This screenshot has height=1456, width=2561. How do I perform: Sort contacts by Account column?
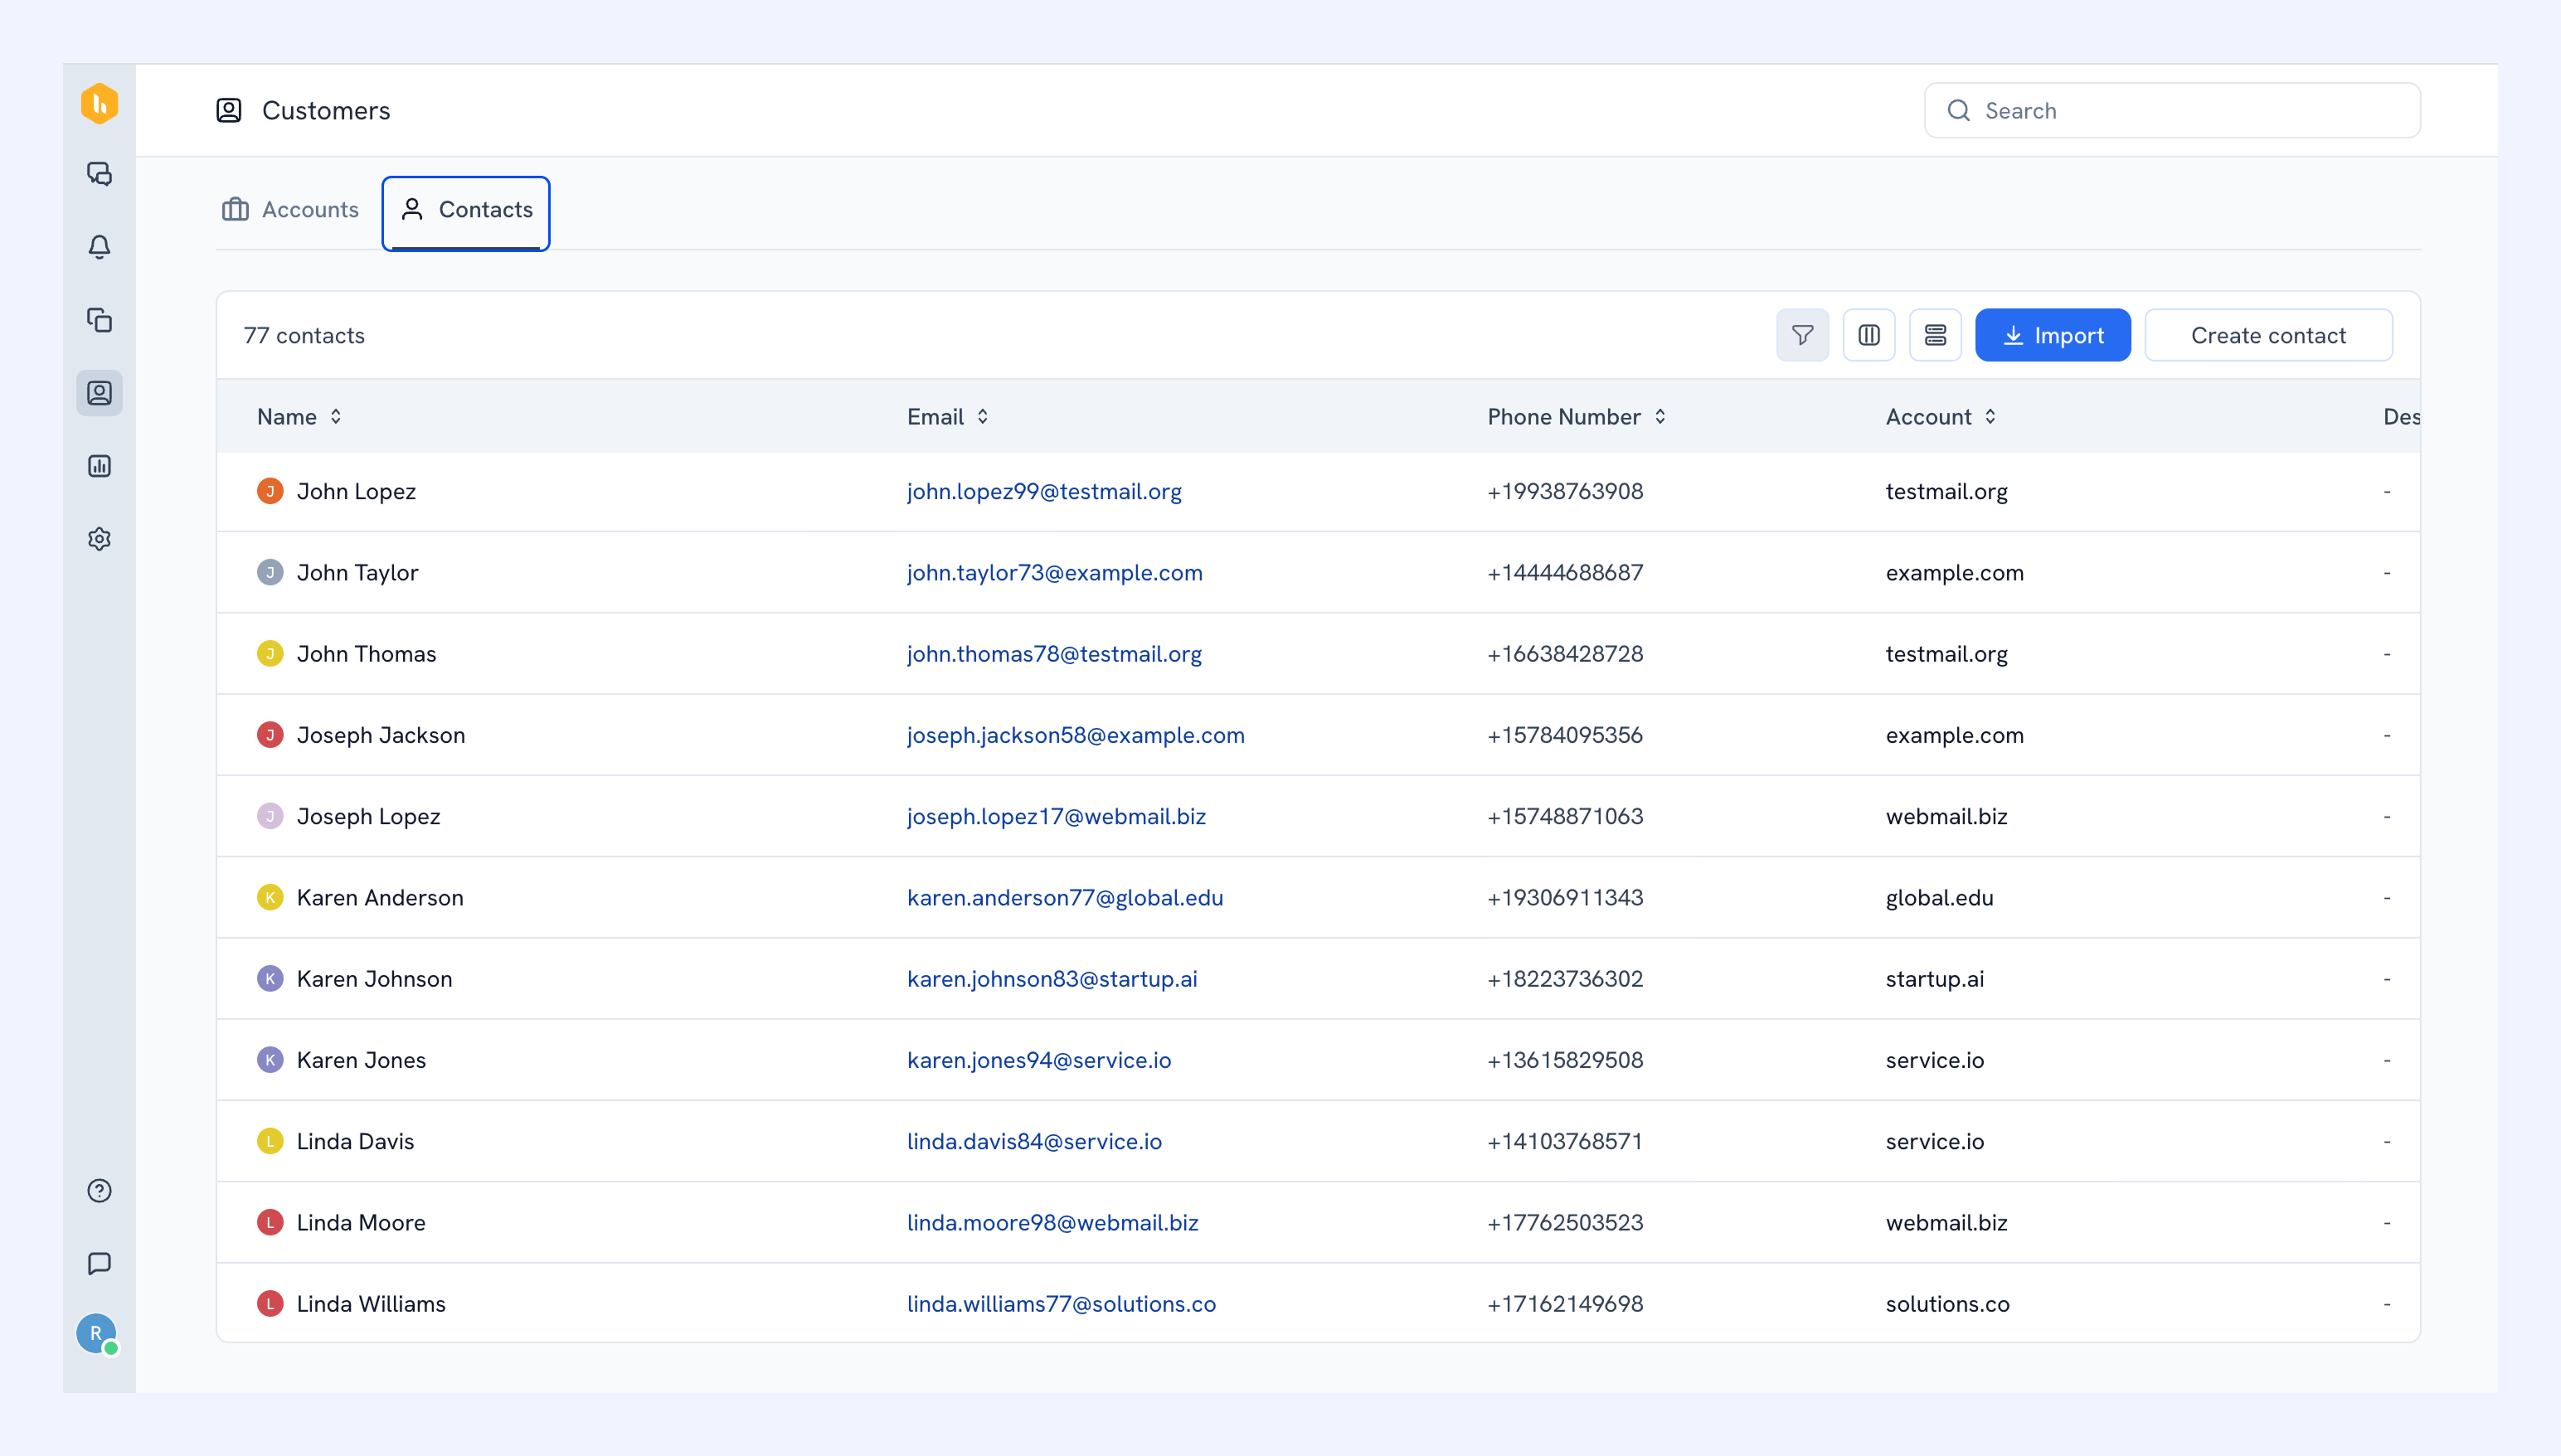coord(1940,417)
